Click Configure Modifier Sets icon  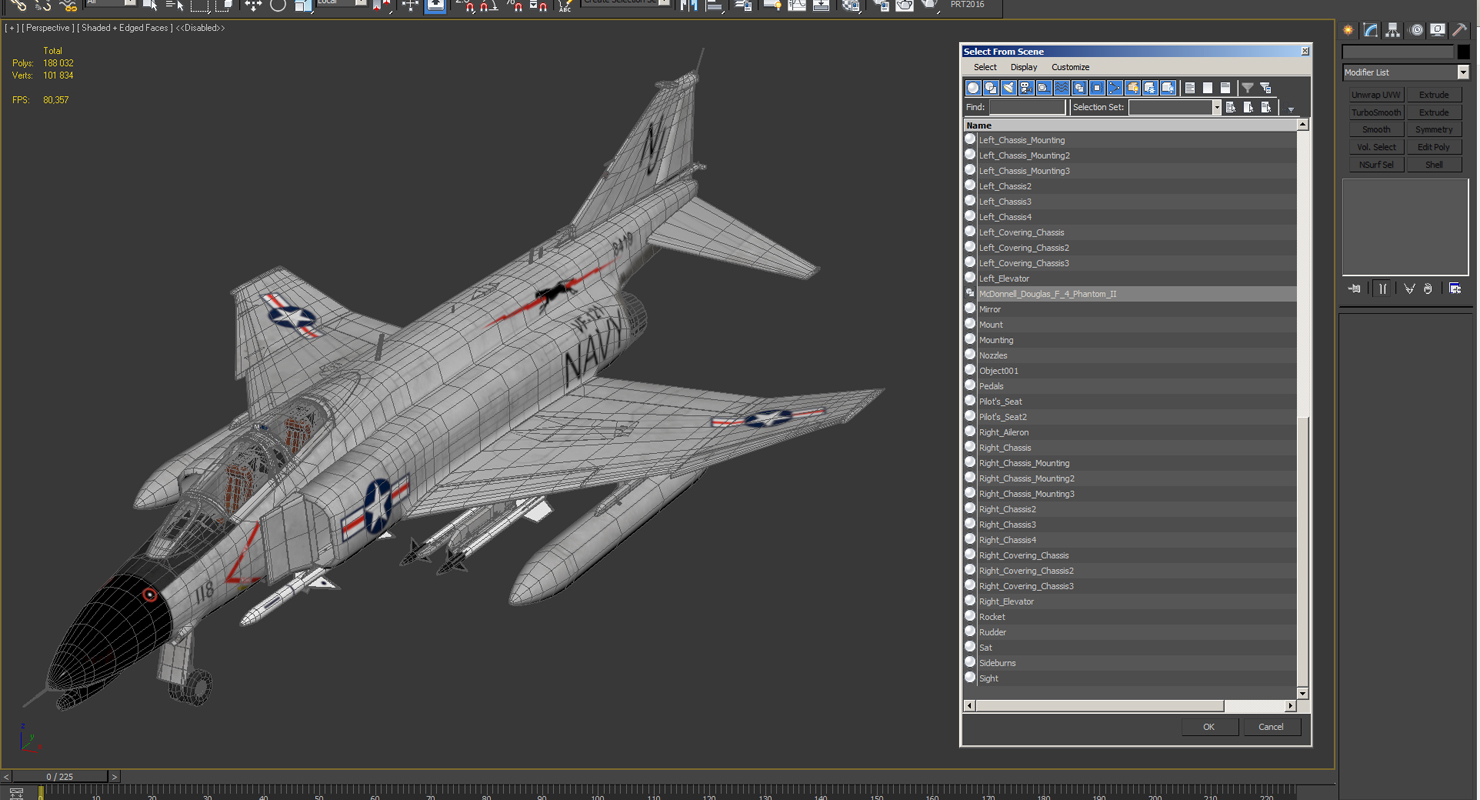(1455, 288)
